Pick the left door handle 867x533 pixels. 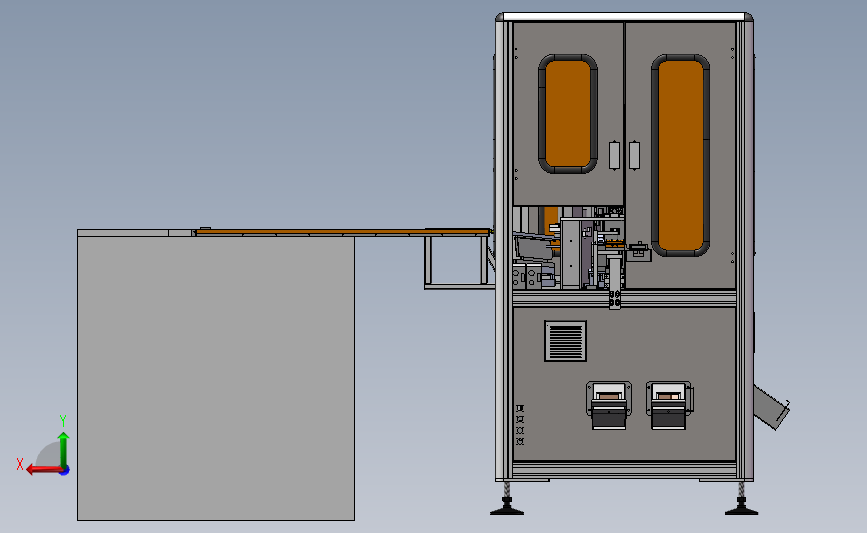[614, 155]
